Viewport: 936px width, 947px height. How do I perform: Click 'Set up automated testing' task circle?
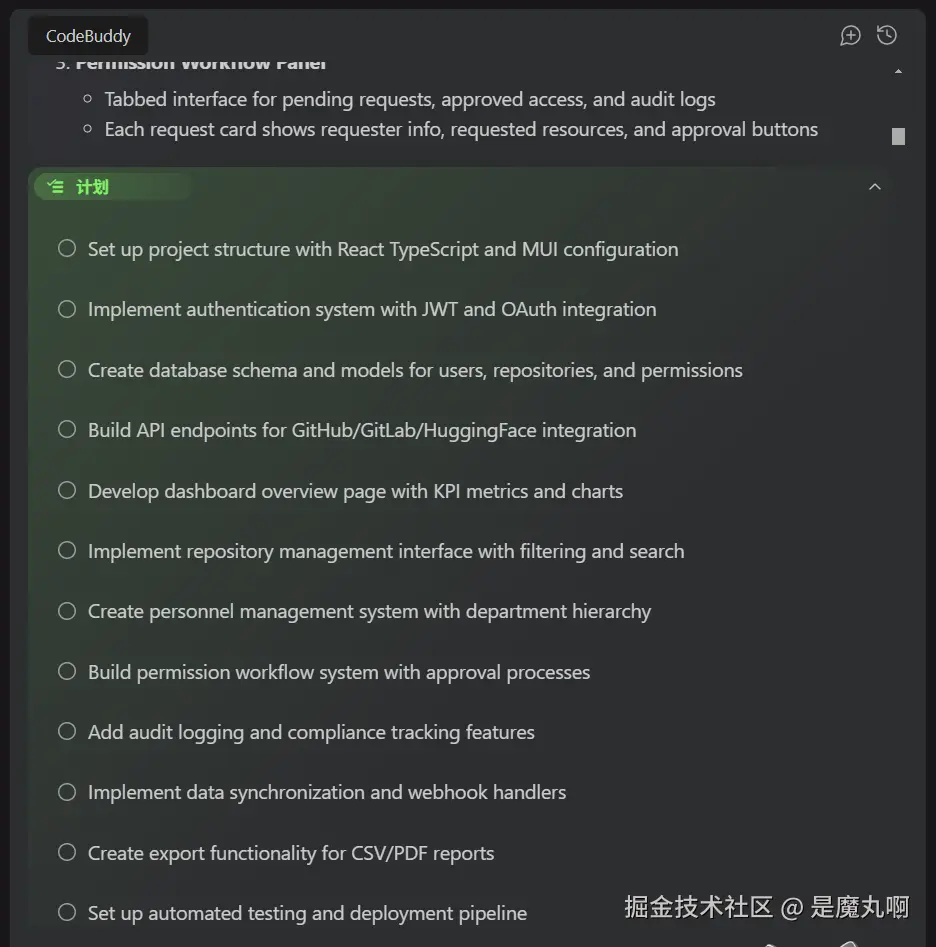(67, 912)
